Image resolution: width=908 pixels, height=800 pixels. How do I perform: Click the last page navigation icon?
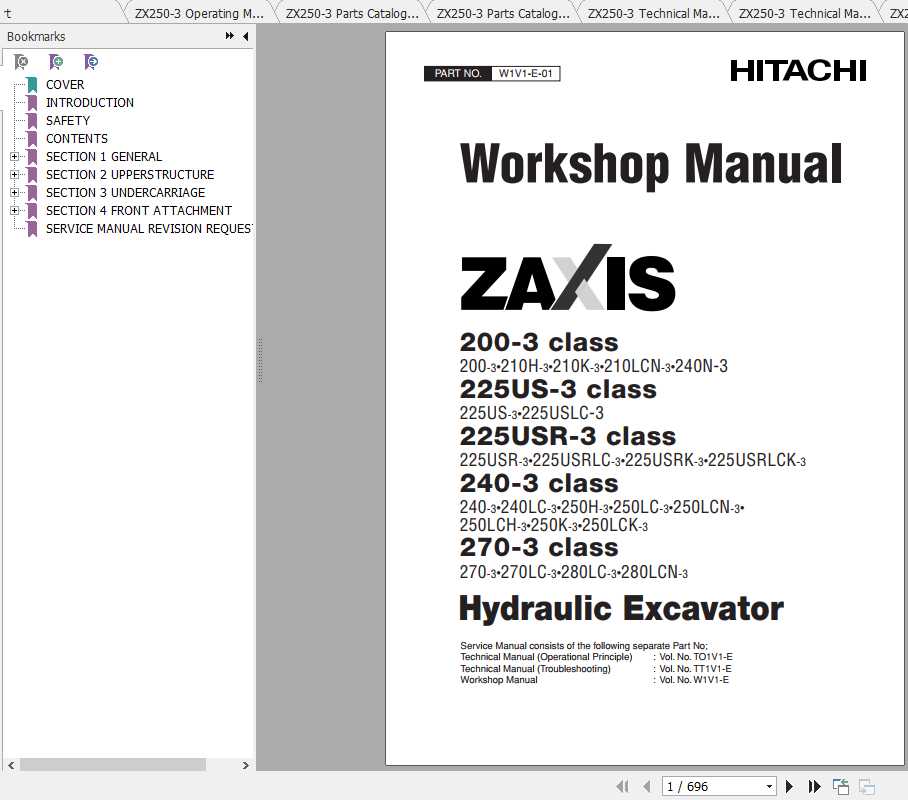tap(815, 785)
